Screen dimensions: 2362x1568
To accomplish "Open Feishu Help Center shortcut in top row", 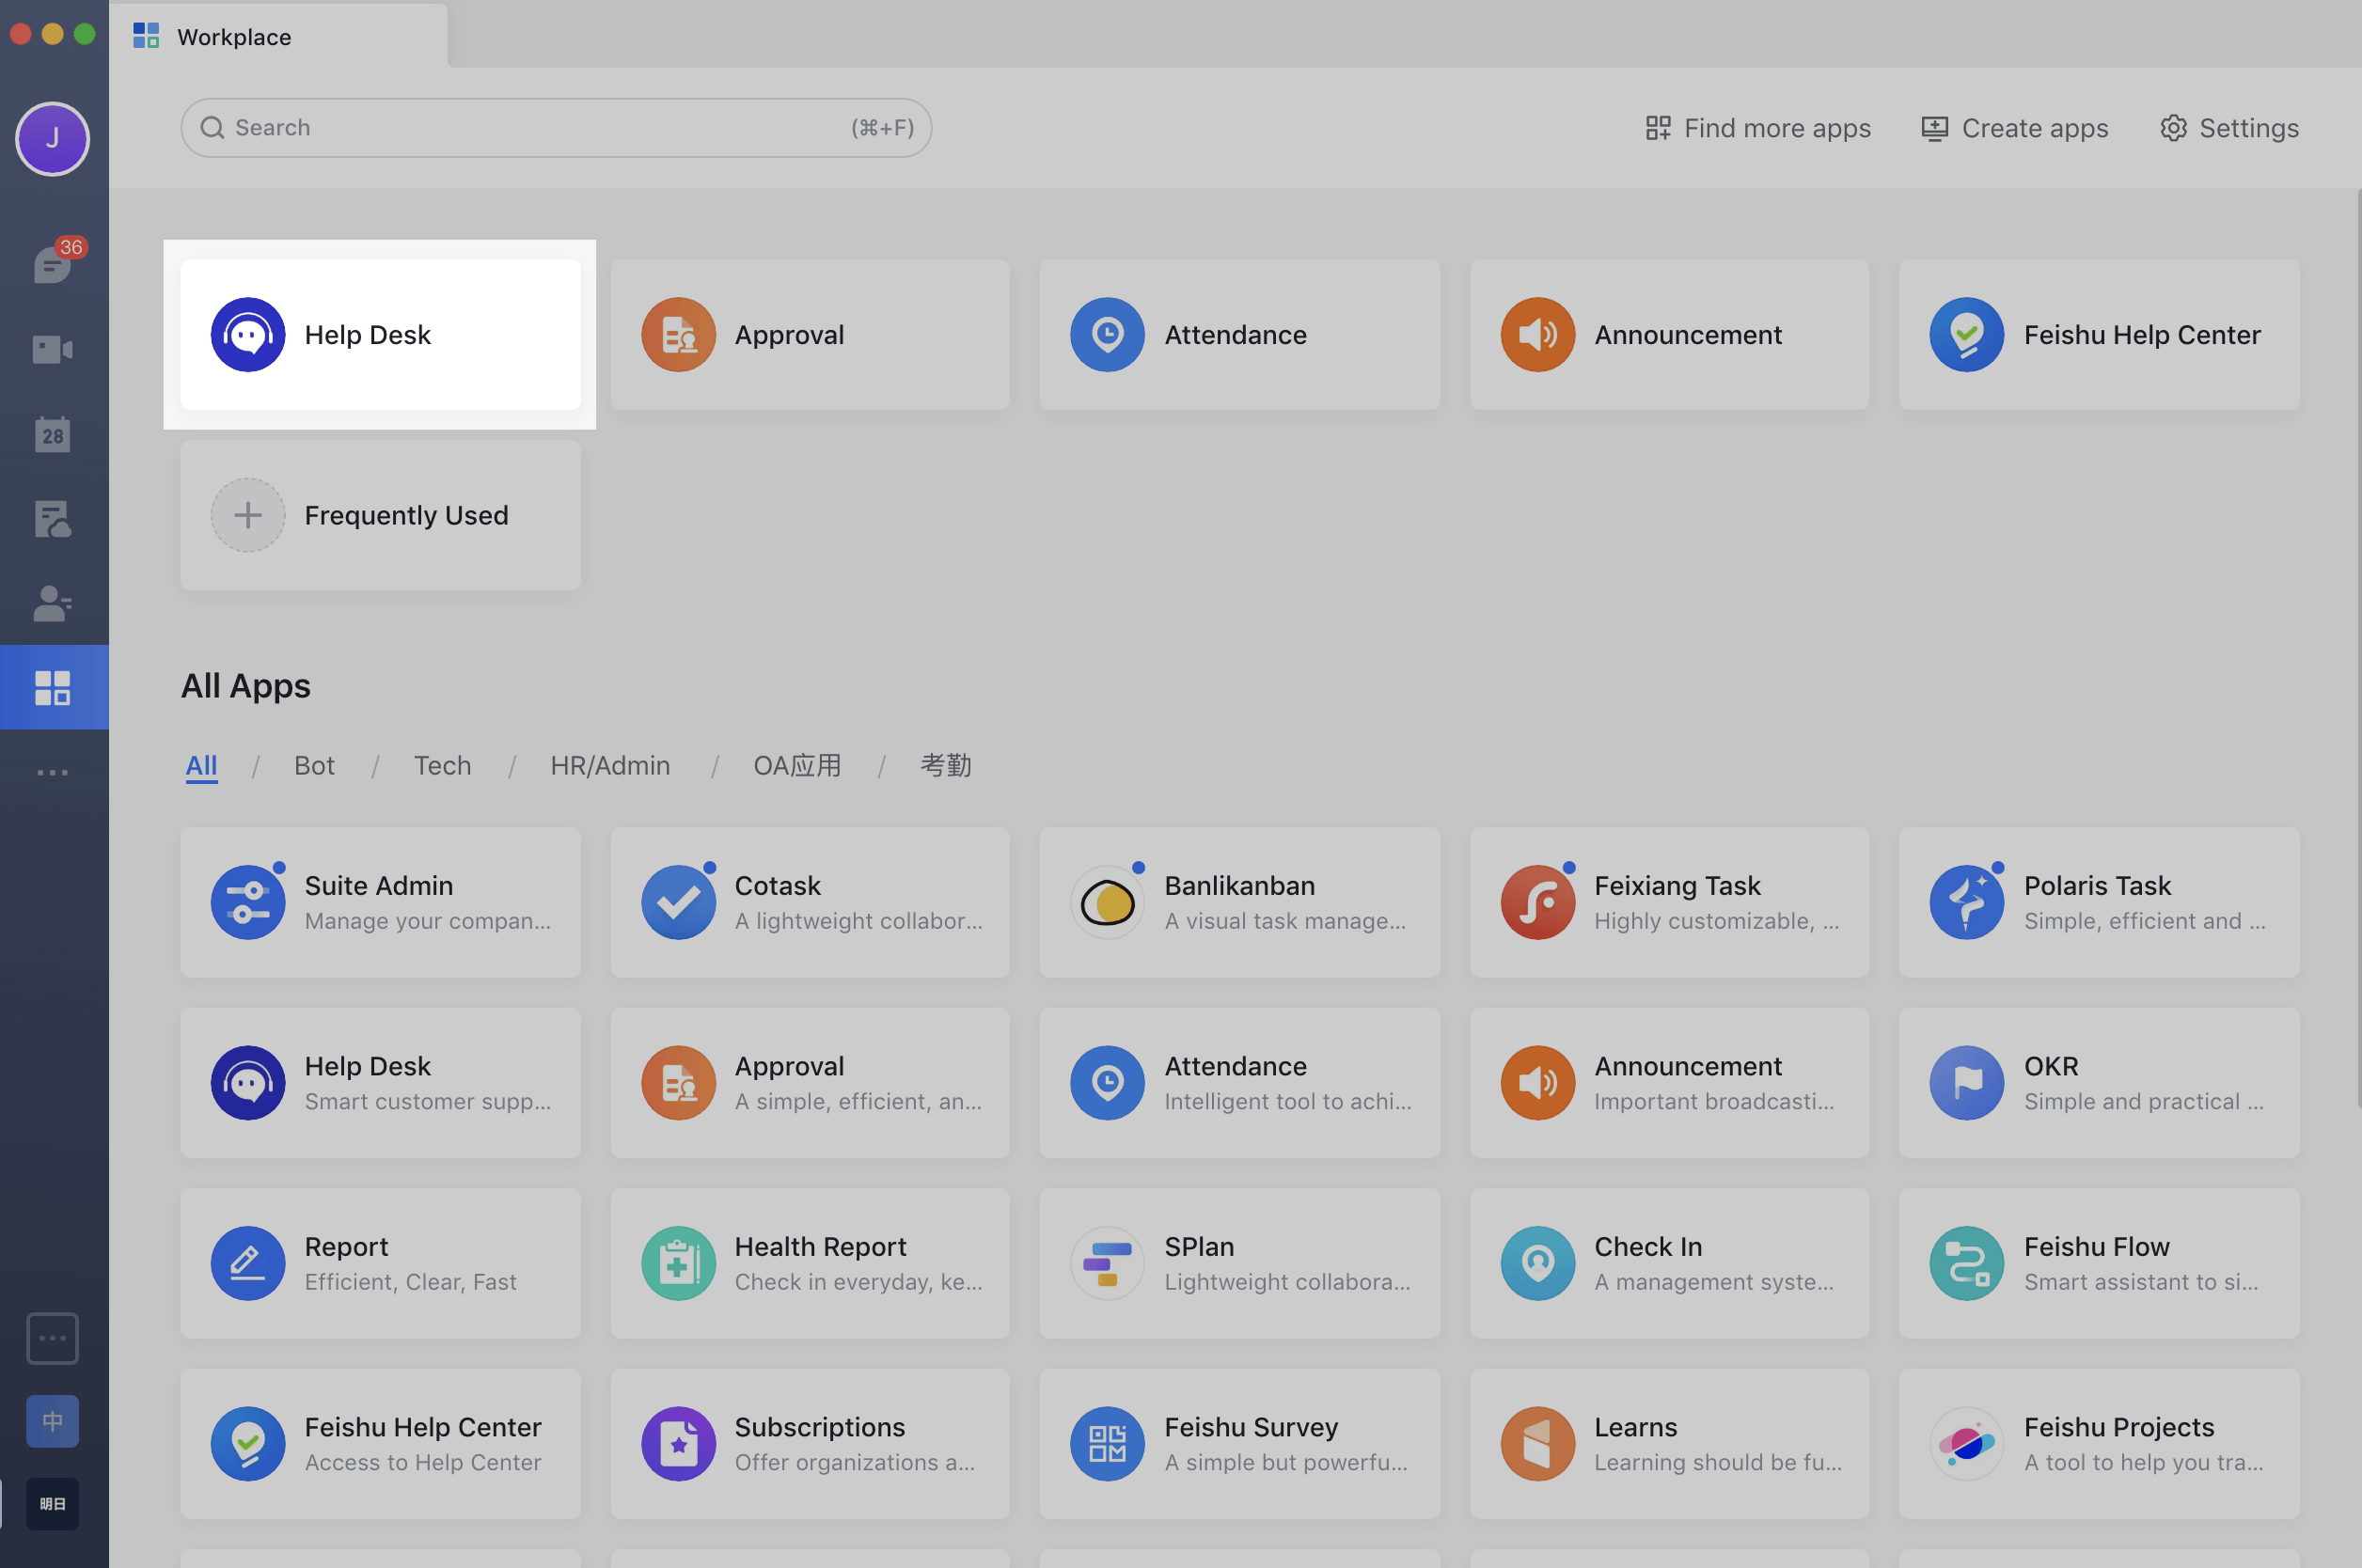I will [2099, 334].
